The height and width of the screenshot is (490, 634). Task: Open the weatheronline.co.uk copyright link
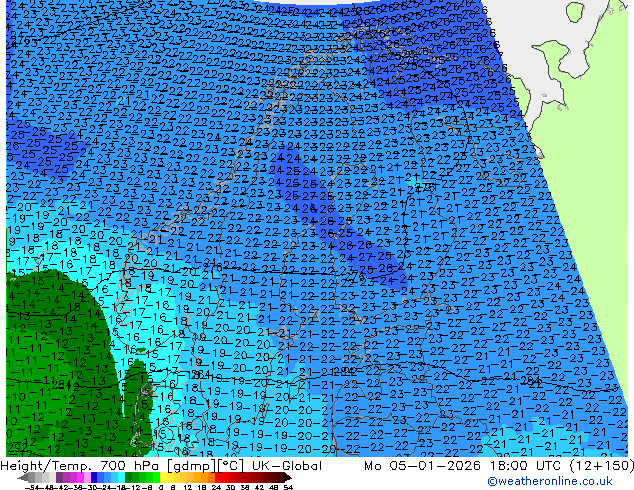[x=550, y=481]
